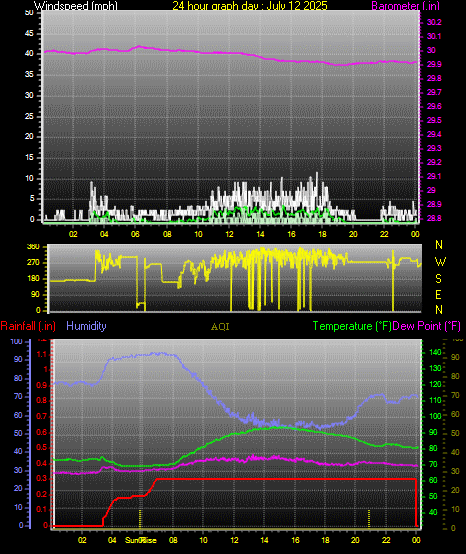The width and height of the screenshot is (466, 554).
Task: Select the 30.1 barometer scale label
Action: pos(434,36)
